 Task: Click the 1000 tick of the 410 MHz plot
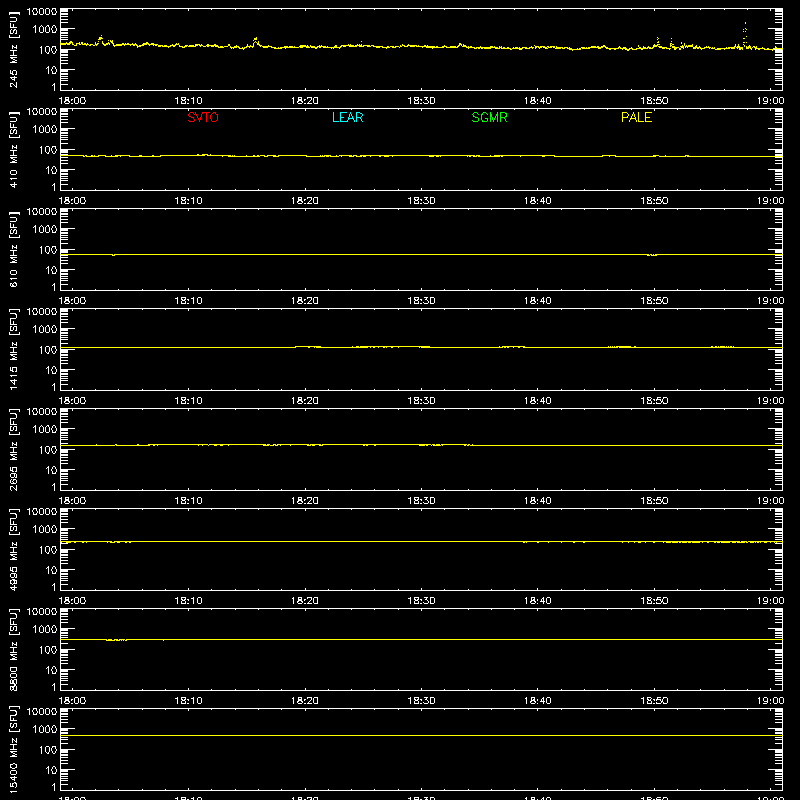point(45,130)
